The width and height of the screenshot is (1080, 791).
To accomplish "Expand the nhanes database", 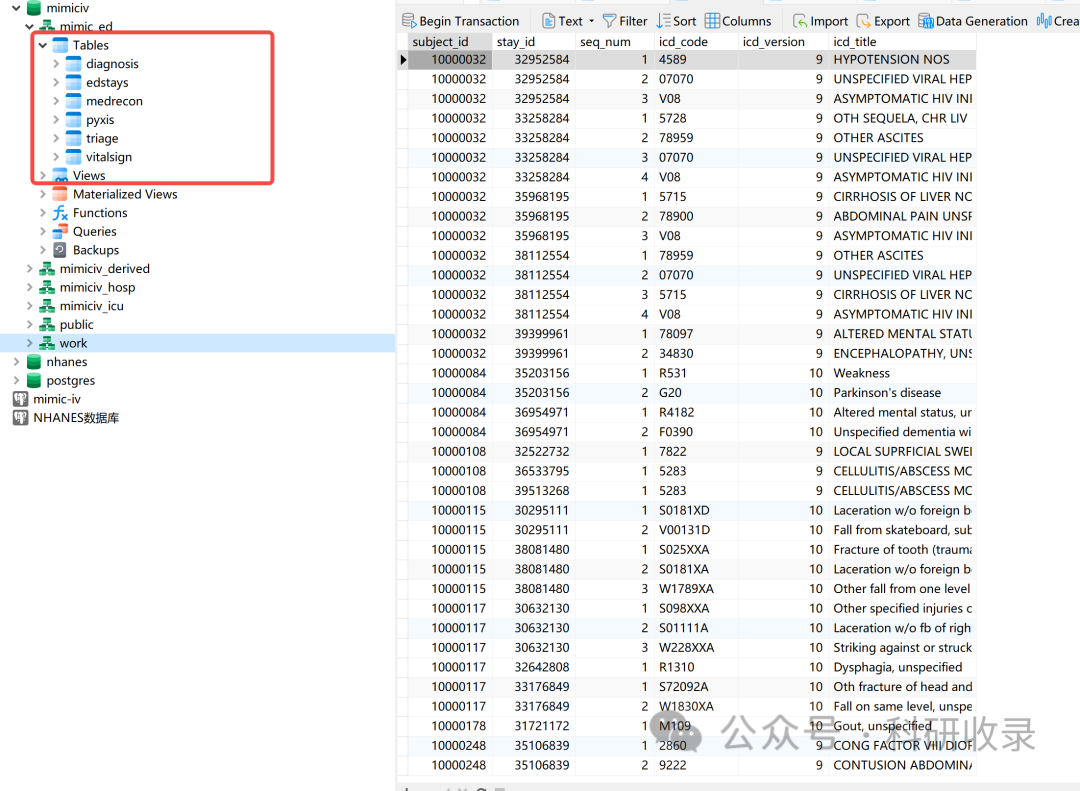I will (x=16, y=361).
